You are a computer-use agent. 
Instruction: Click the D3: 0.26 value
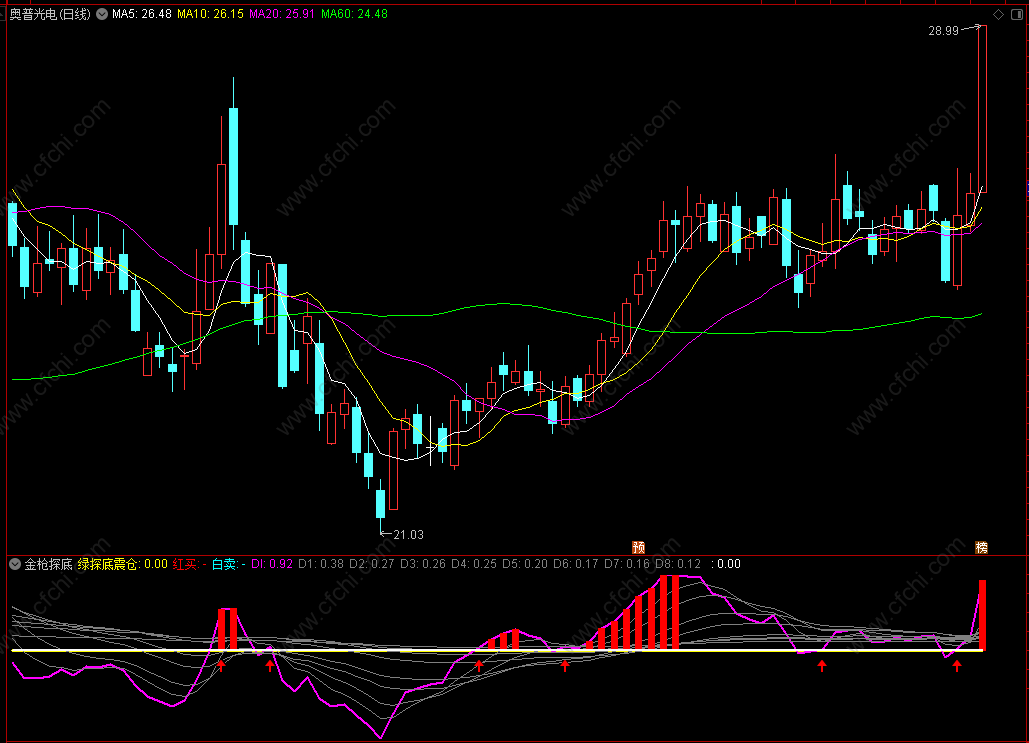point(423,564)
